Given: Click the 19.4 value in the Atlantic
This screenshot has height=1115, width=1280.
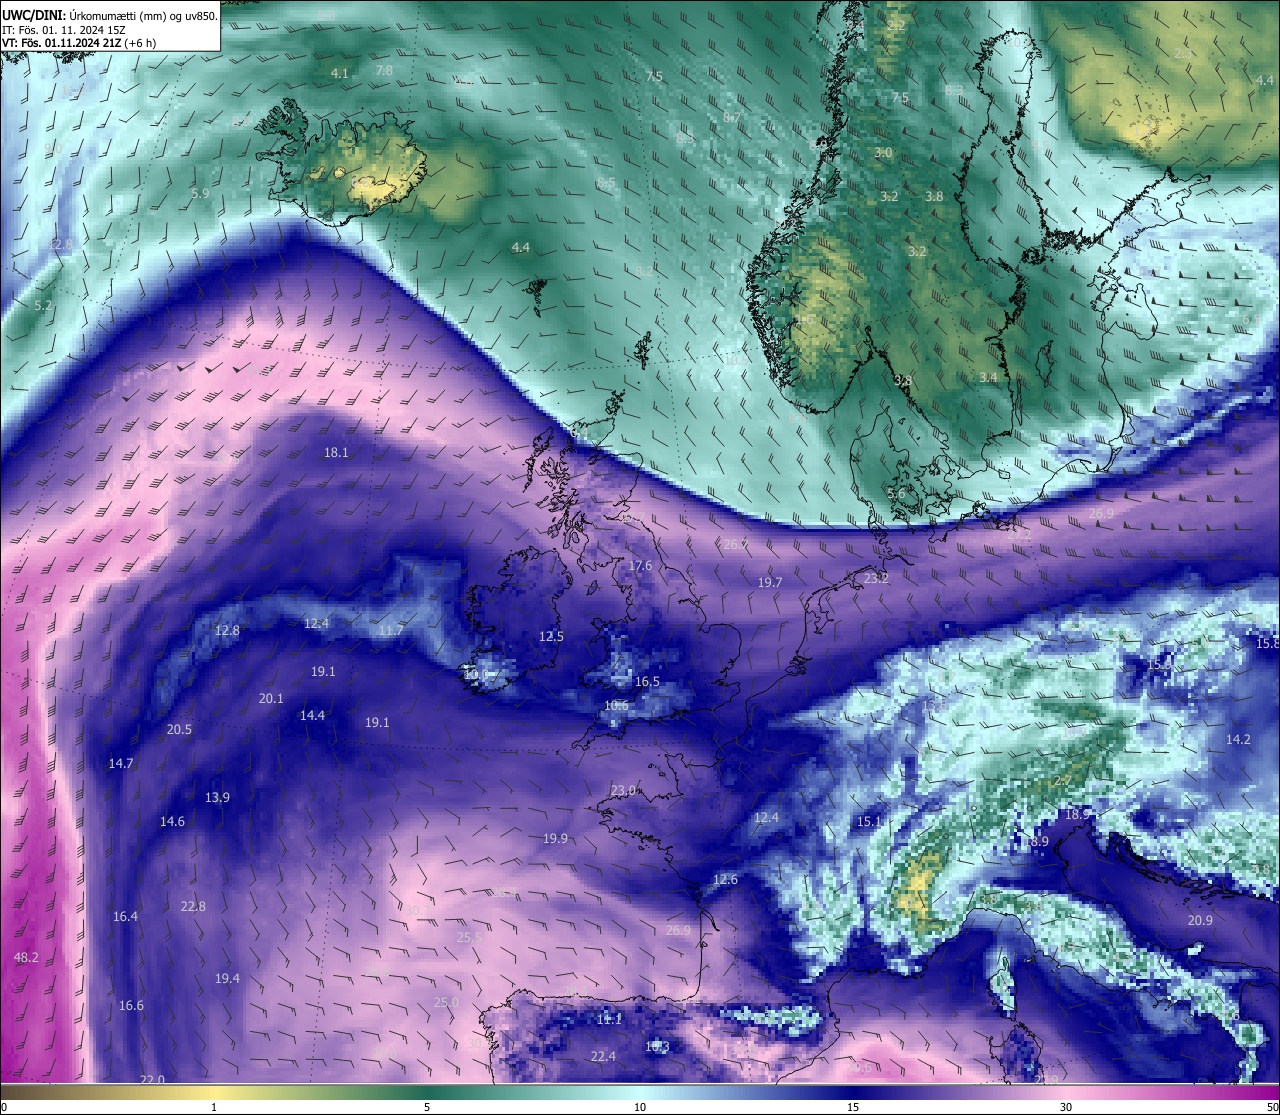Looking at the screenshot, I should tap(227, 979).
